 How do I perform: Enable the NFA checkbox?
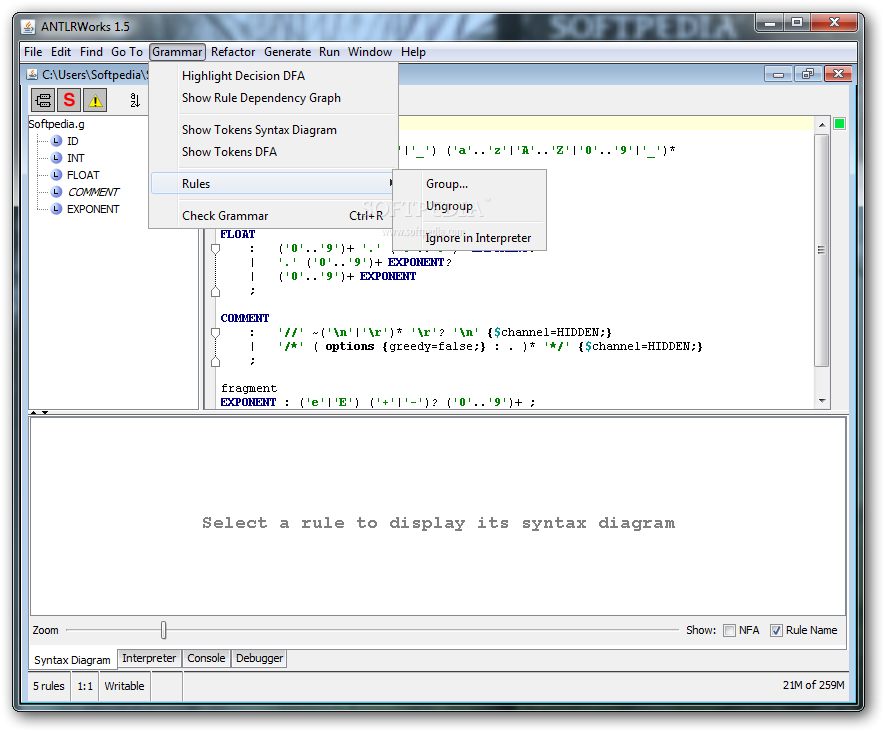(729, 630)
